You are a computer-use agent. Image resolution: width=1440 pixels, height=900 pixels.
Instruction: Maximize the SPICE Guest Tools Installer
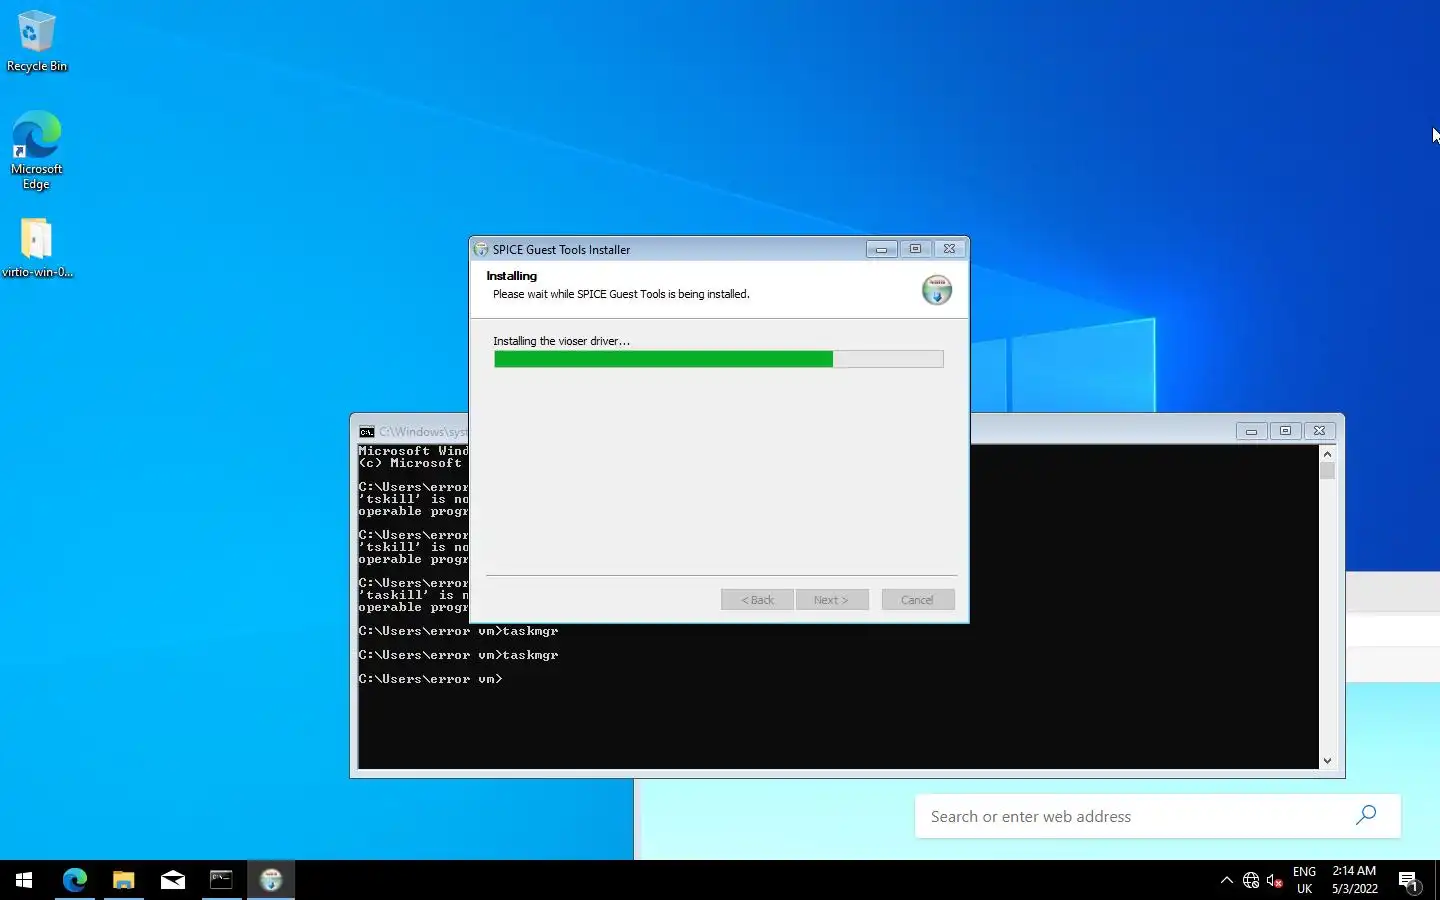tap(915, 249)
